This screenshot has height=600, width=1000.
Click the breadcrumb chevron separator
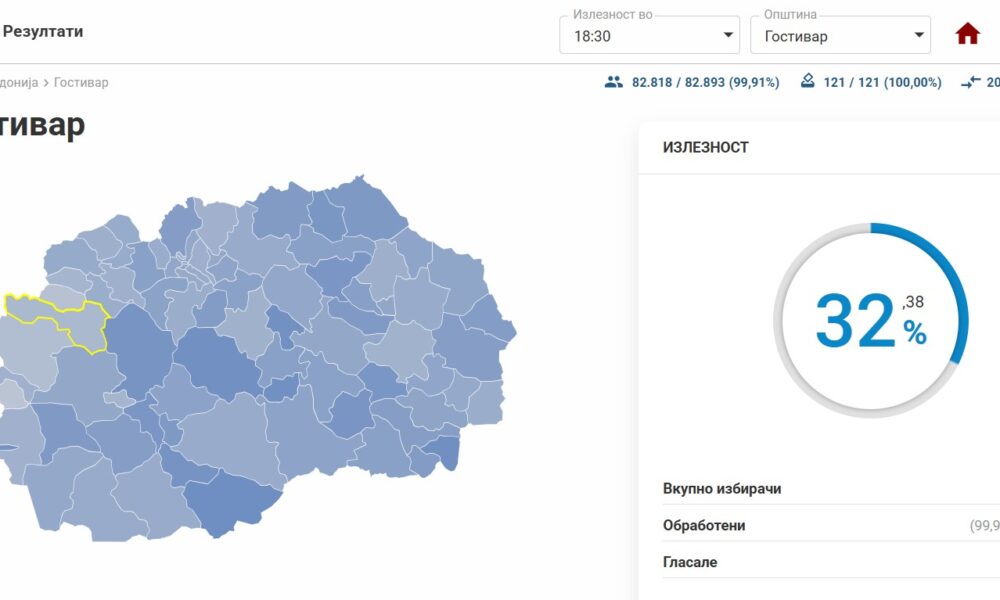click(46, 83)
